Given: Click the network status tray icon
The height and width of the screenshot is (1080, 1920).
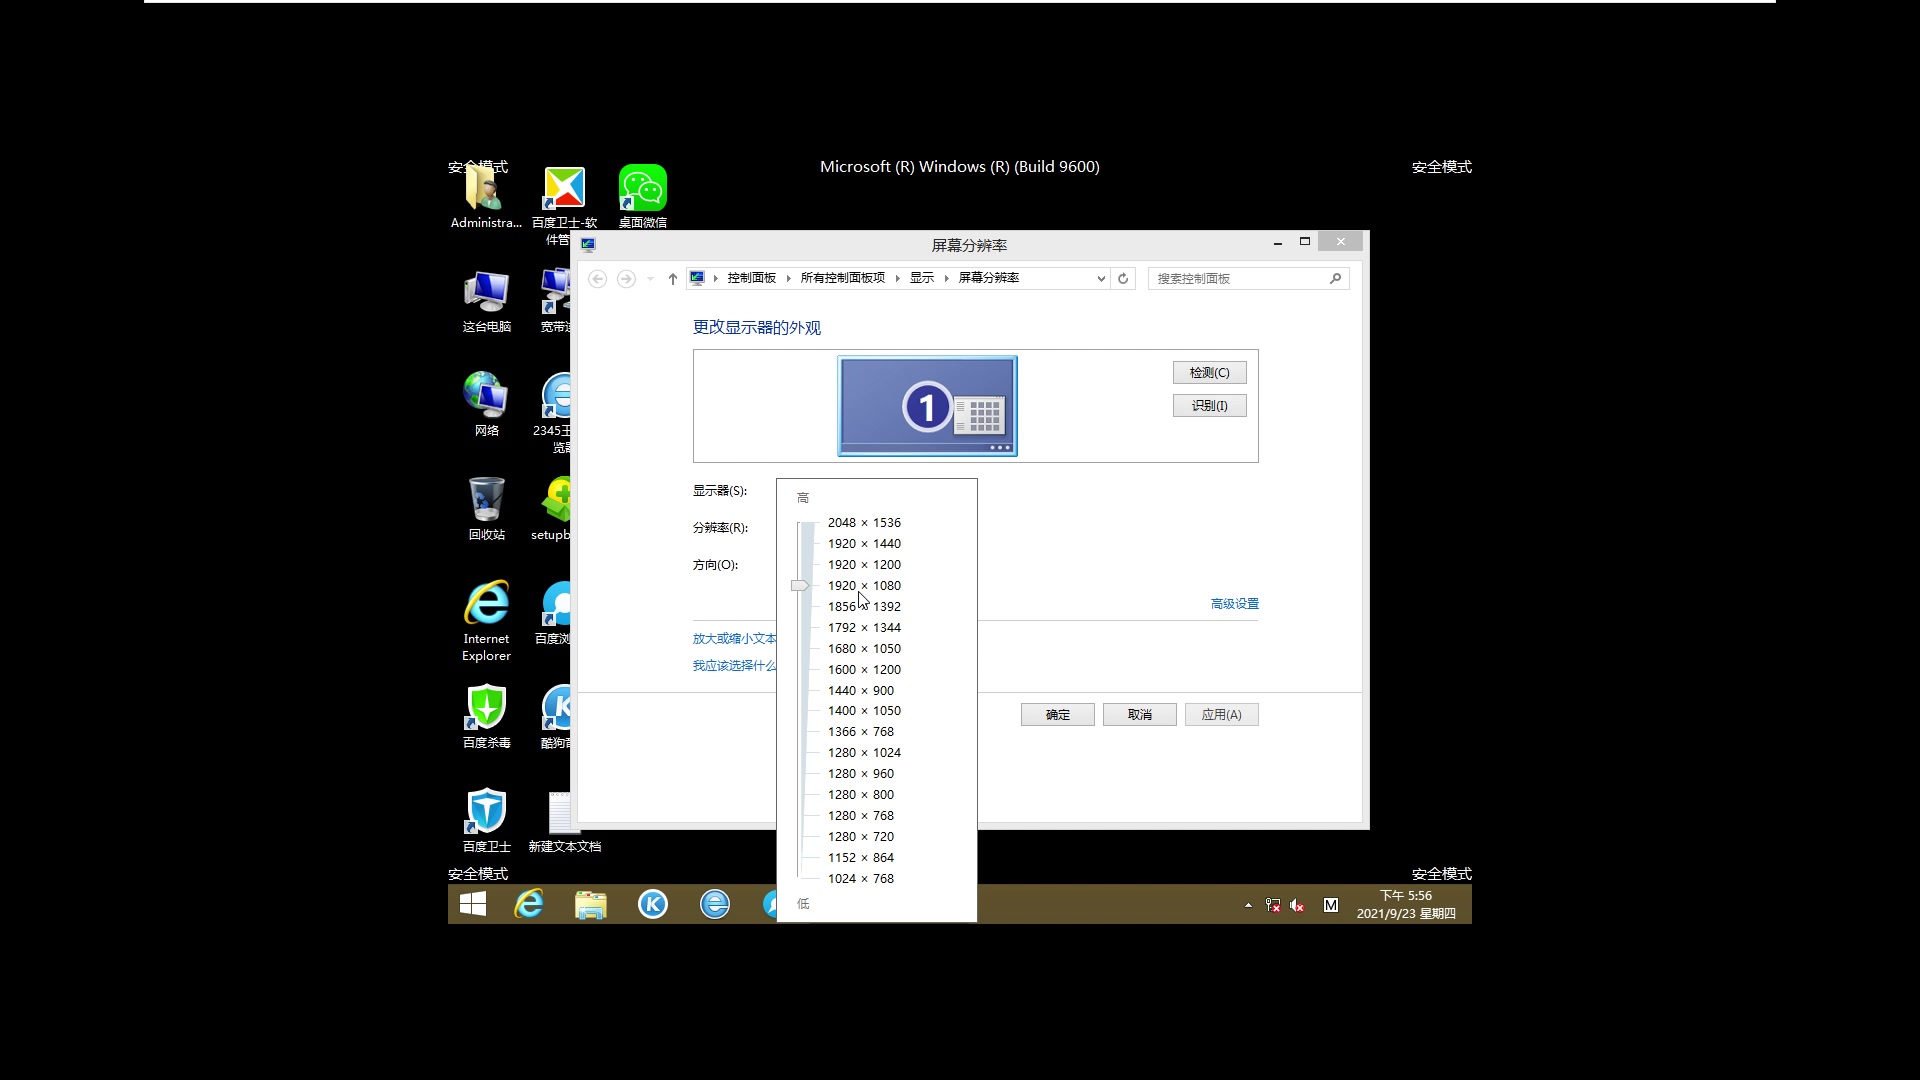Looking at the screenshot, I should tap(1272, 905).
